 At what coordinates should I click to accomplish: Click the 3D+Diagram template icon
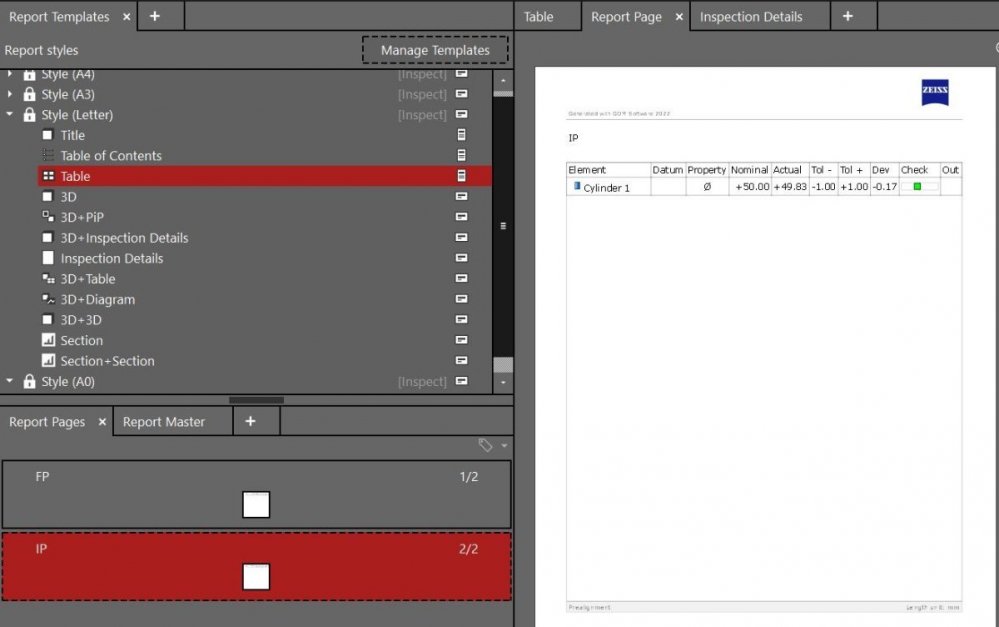pyautogui.click(x=48, y=299)
